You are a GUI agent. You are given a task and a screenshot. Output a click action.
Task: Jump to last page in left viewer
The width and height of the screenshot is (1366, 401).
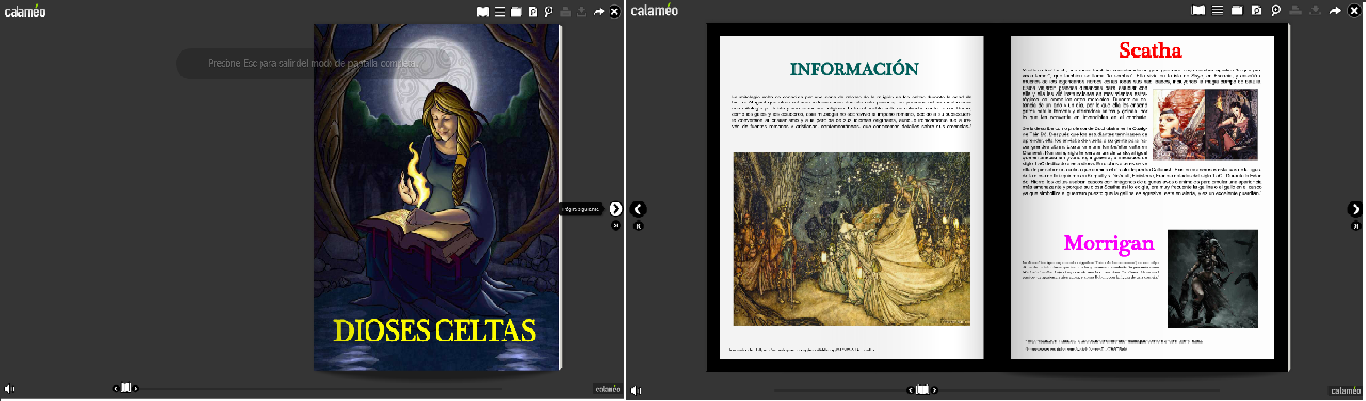coord(616,226)
